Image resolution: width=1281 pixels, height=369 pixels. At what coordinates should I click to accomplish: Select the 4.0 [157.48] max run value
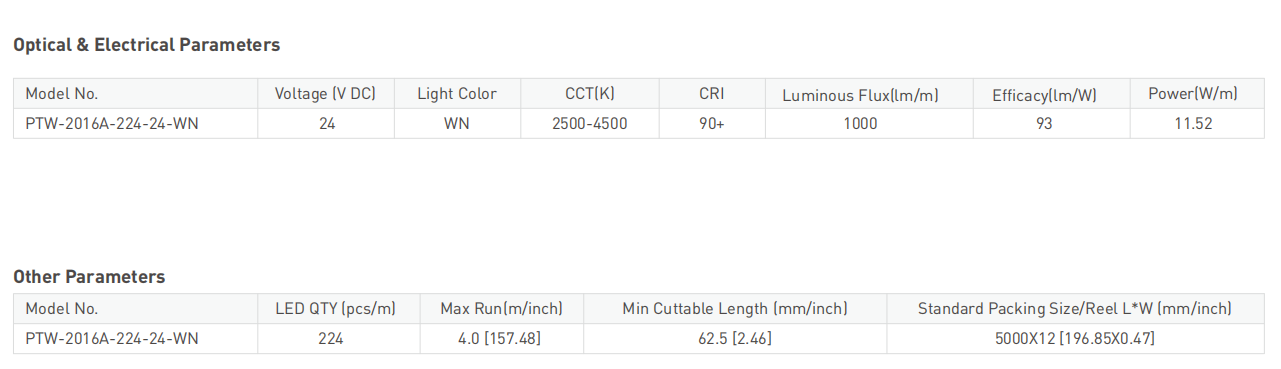(x=501, y=339)
